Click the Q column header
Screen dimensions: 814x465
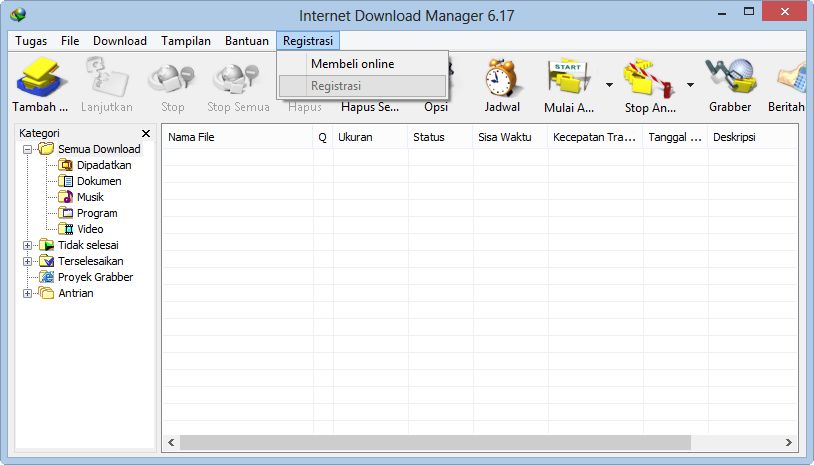pos(322,137)
